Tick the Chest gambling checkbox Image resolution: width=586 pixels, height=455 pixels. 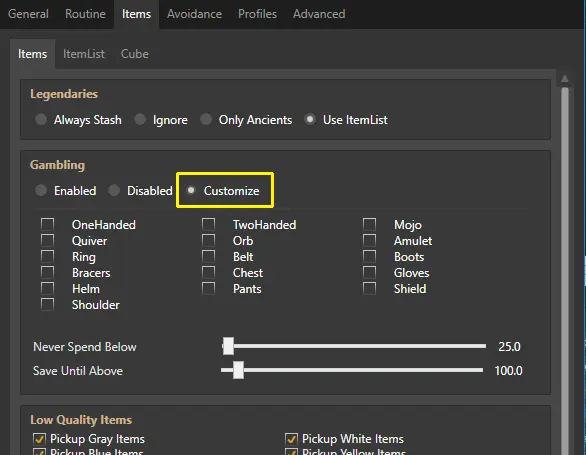pos(209,273)
